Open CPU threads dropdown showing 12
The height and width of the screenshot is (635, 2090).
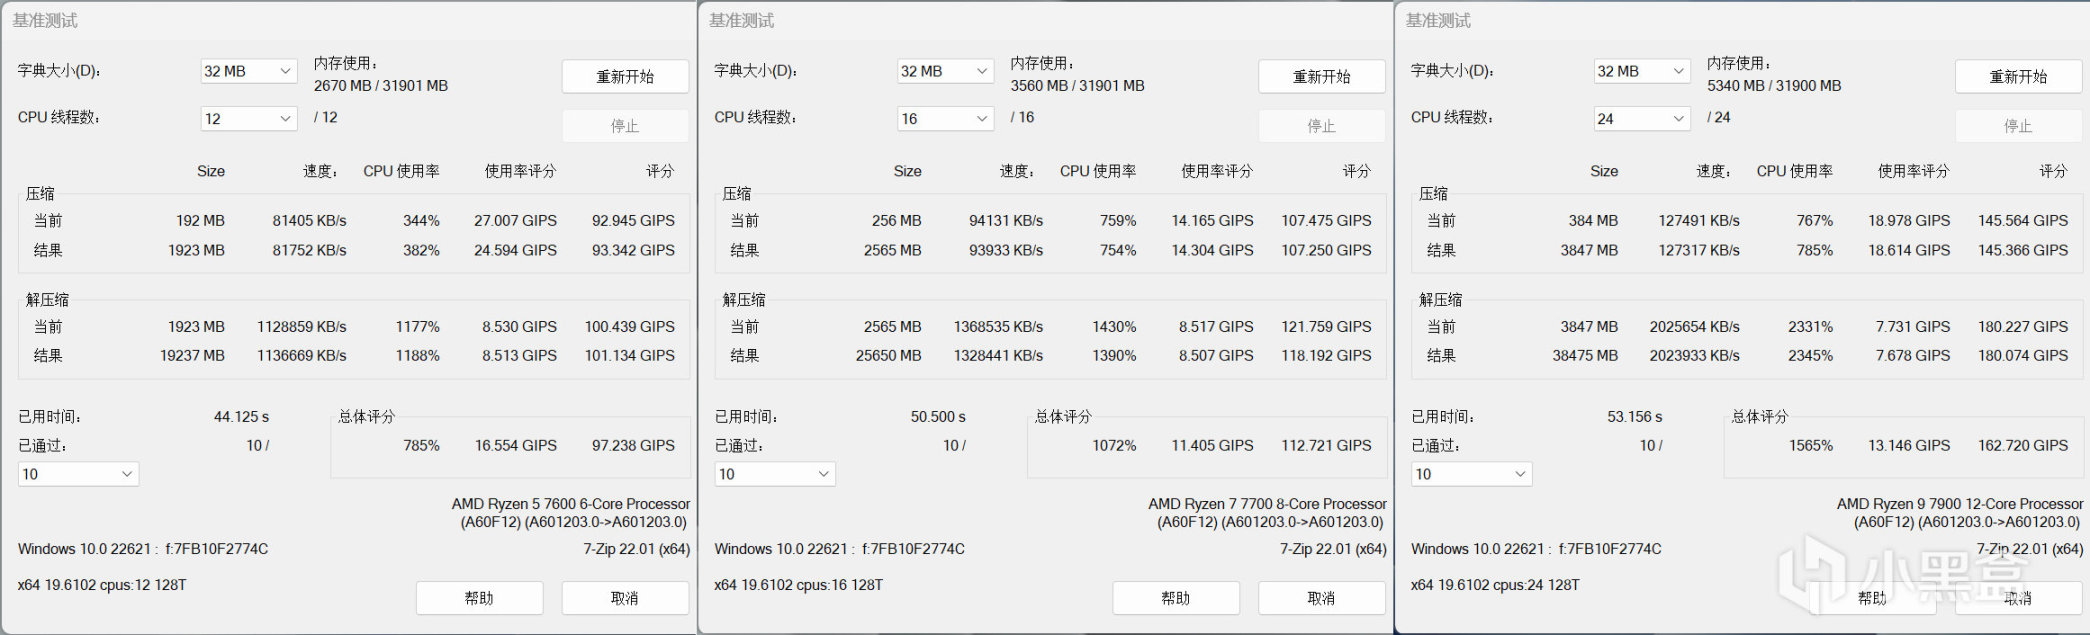pyautogui.click(x=249, y=118)
